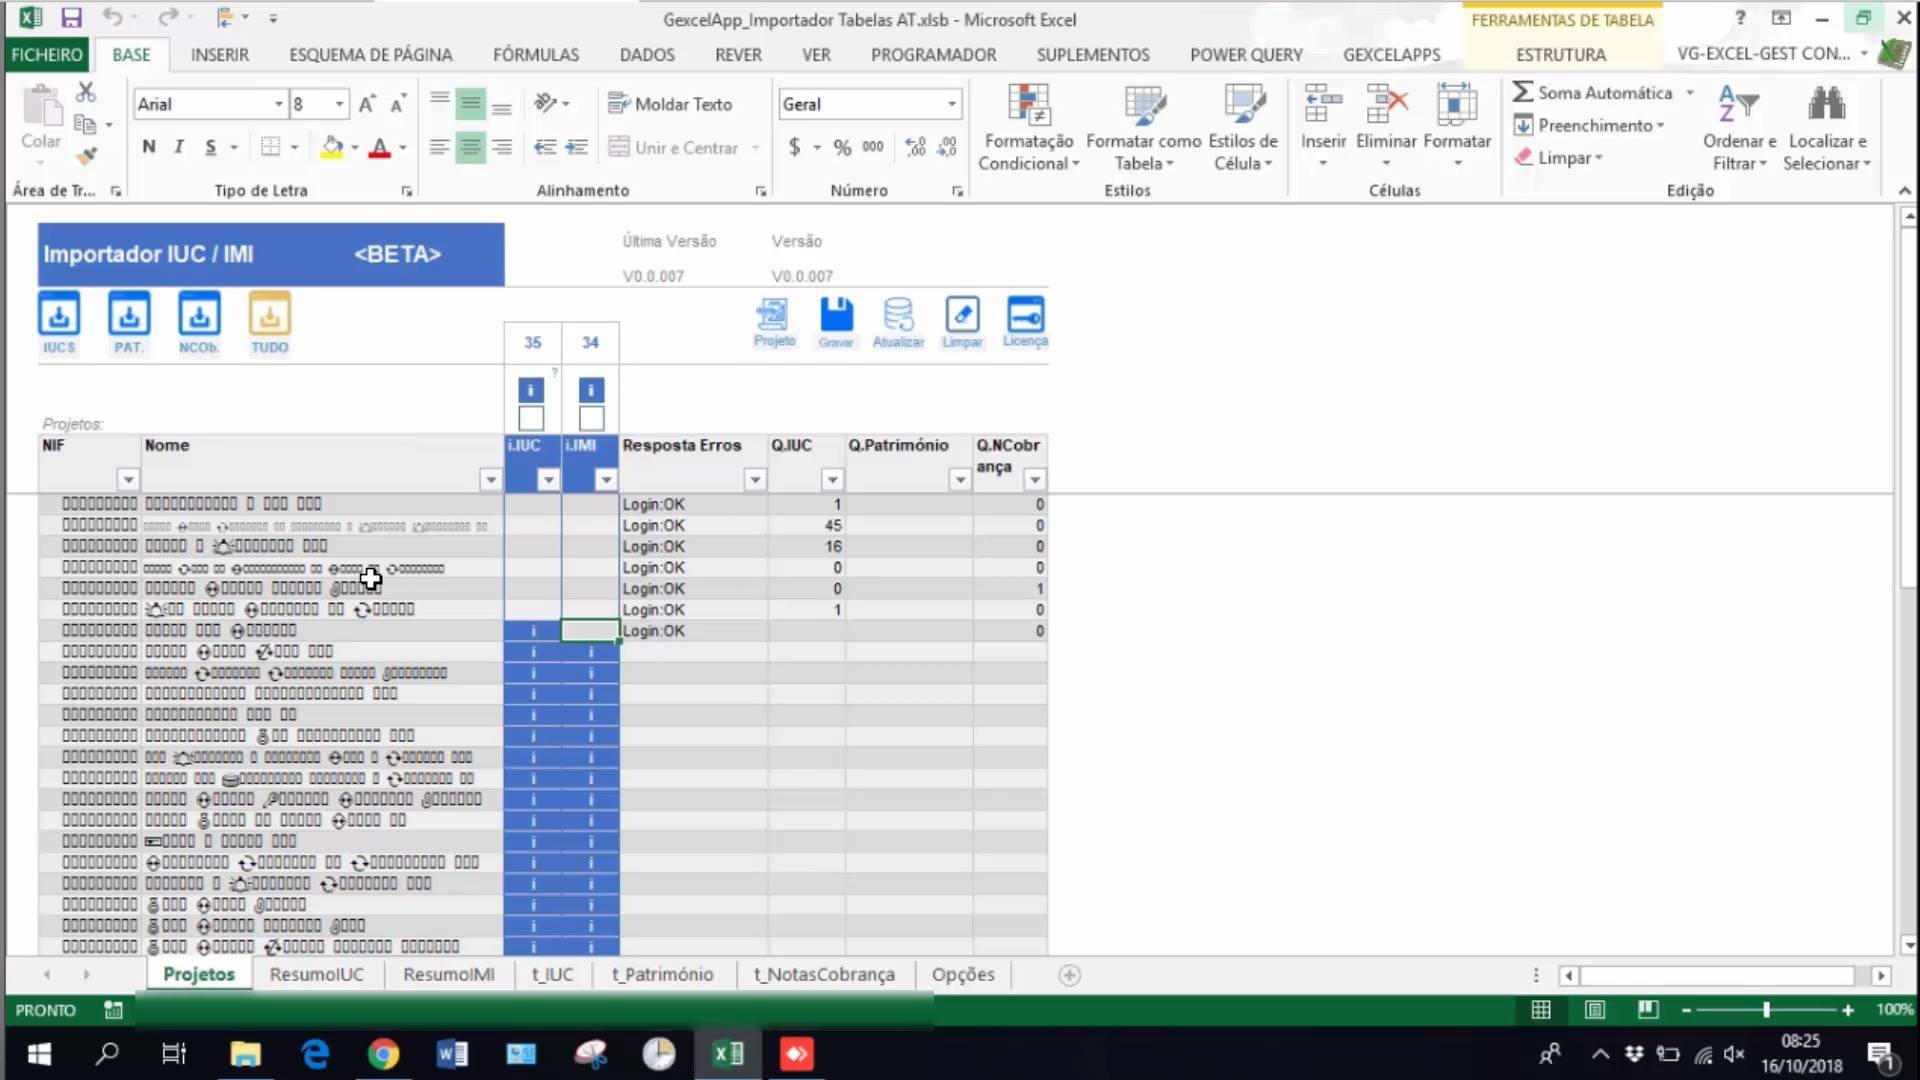The image size is (1920, 1080).
Task: Switch to Page Layout view button
Action: [1595, 1010]
